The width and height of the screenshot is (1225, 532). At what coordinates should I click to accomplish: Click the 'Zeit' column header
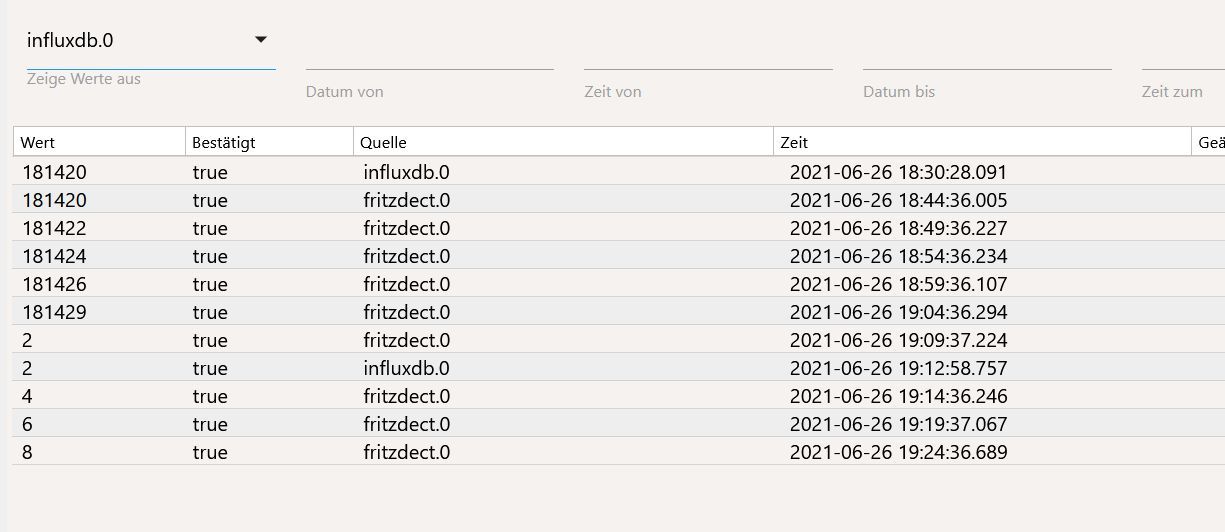click(982, 143)
